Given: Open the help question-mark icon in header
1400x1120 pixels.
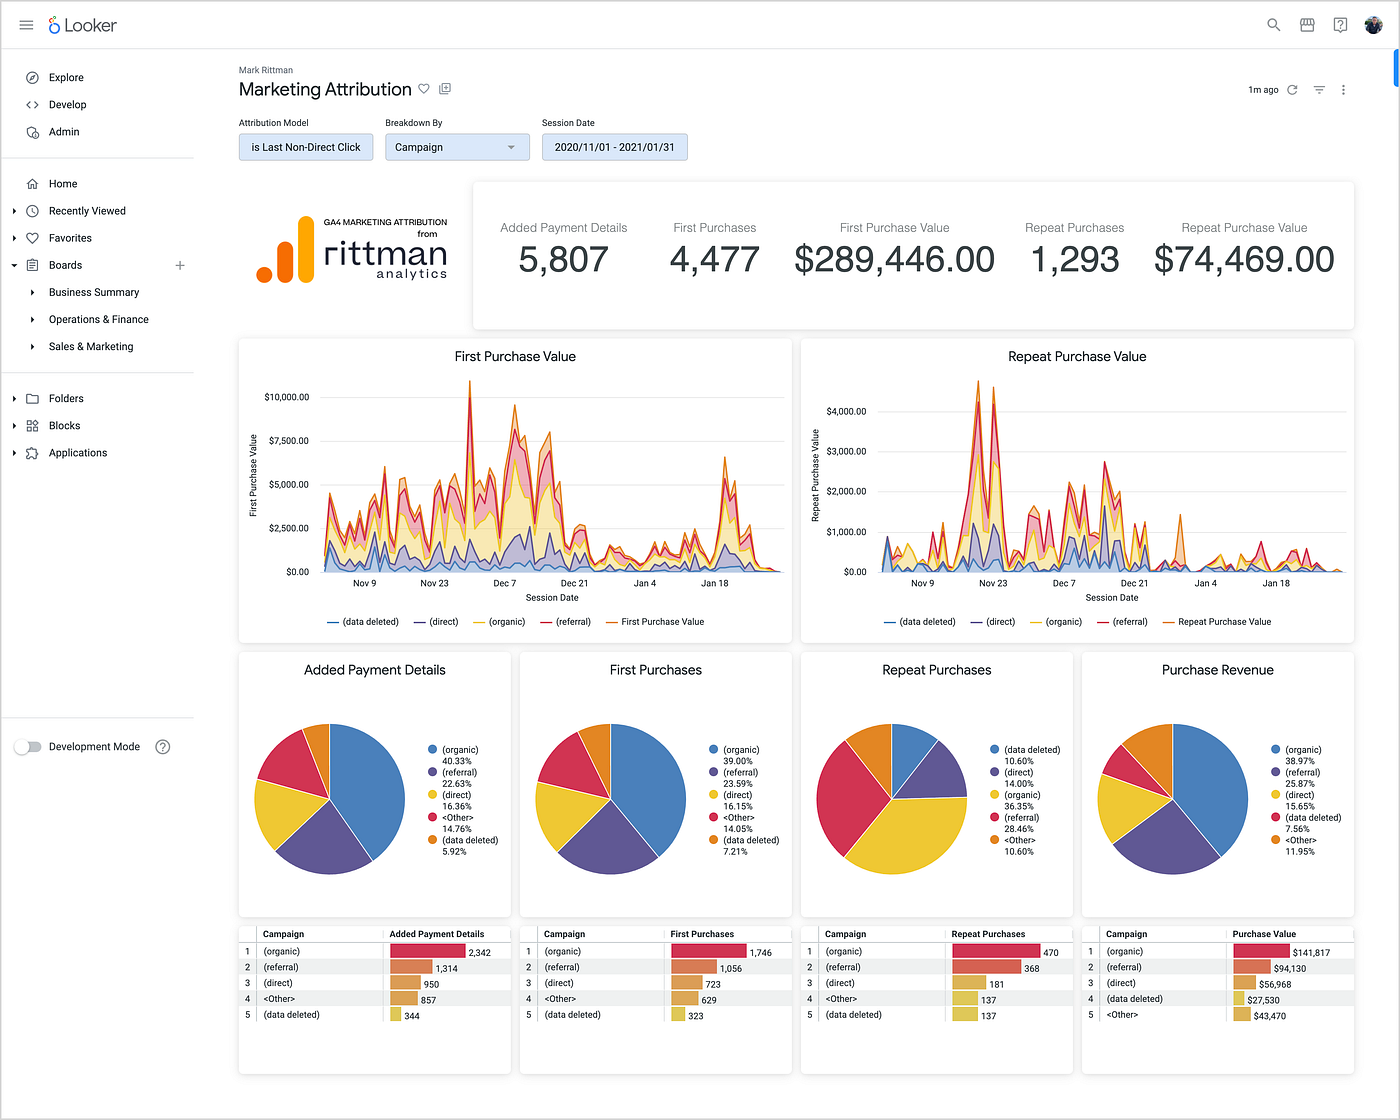Looking at the screenshot, I should tap(1340, 25).
